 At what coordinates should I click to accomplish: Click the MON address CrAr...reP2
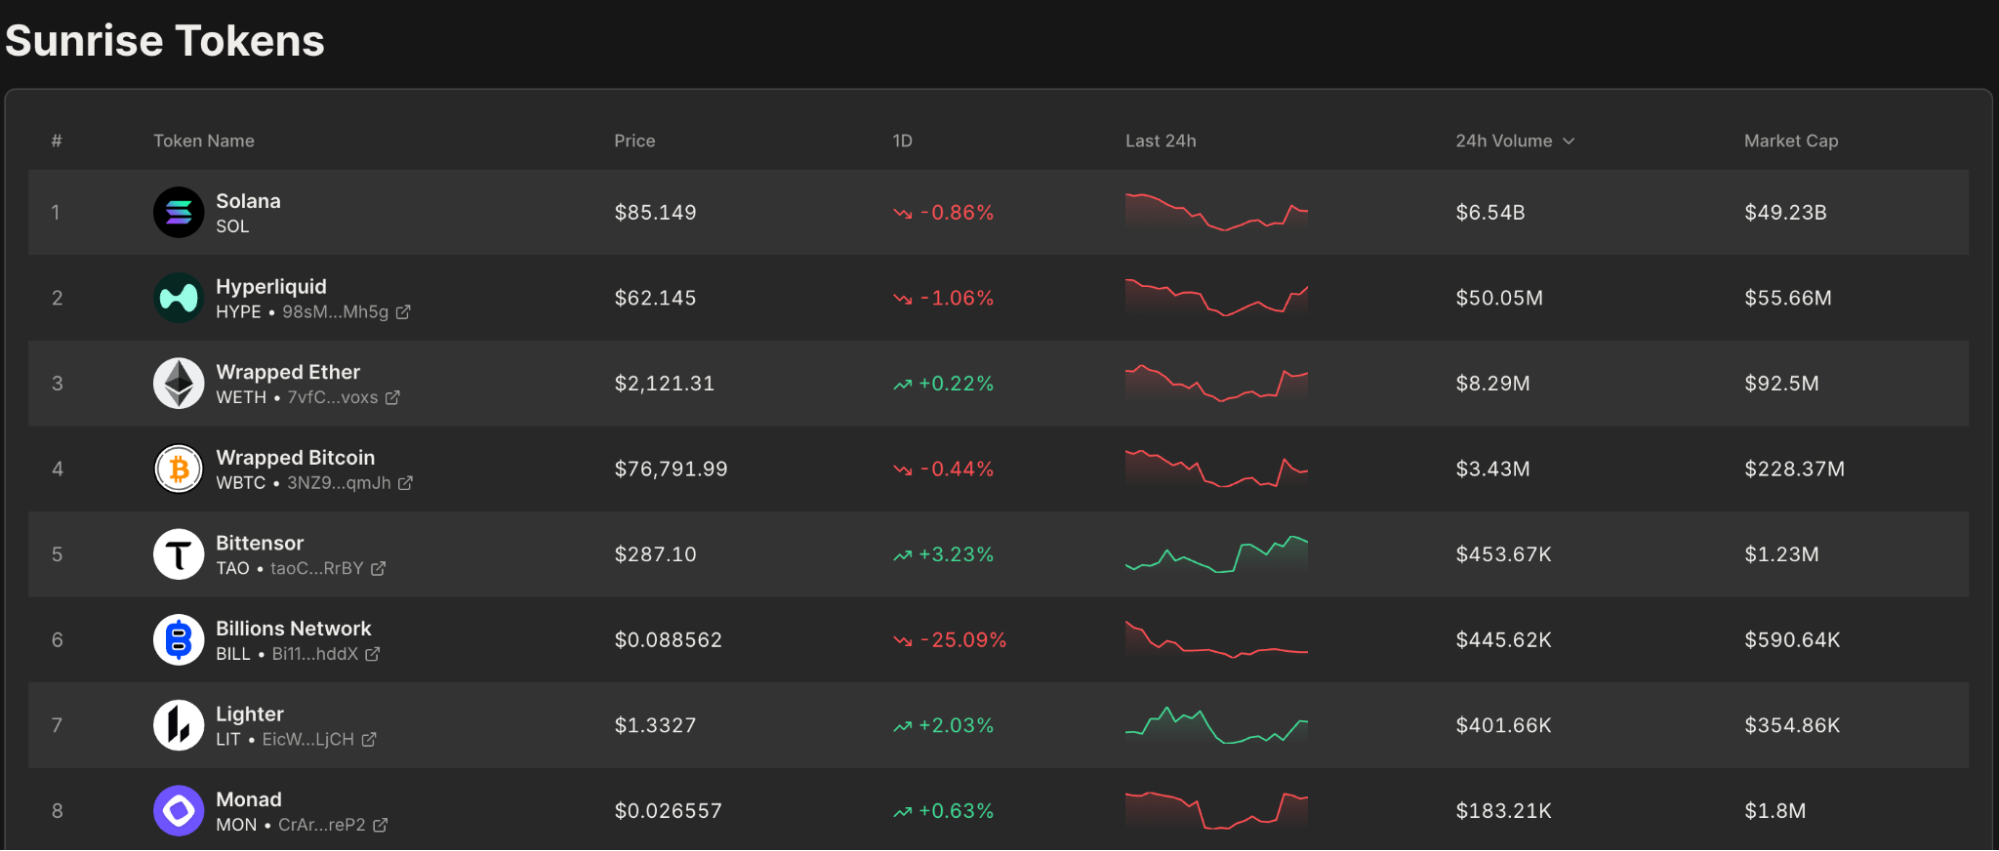322,825
